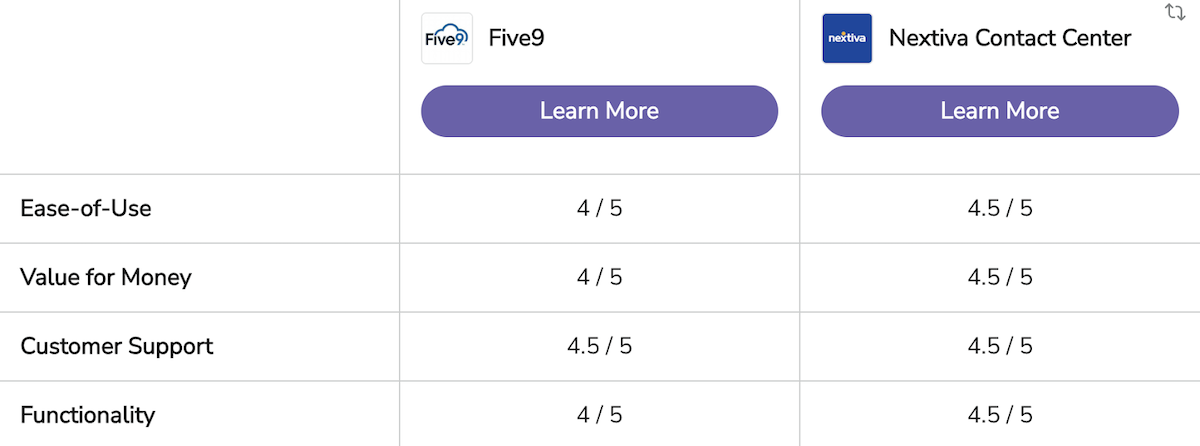Select Nextiva Ease-of-Use rating 4.5 / 5
Screen dimensions: 1200x446
point(1000,209)
